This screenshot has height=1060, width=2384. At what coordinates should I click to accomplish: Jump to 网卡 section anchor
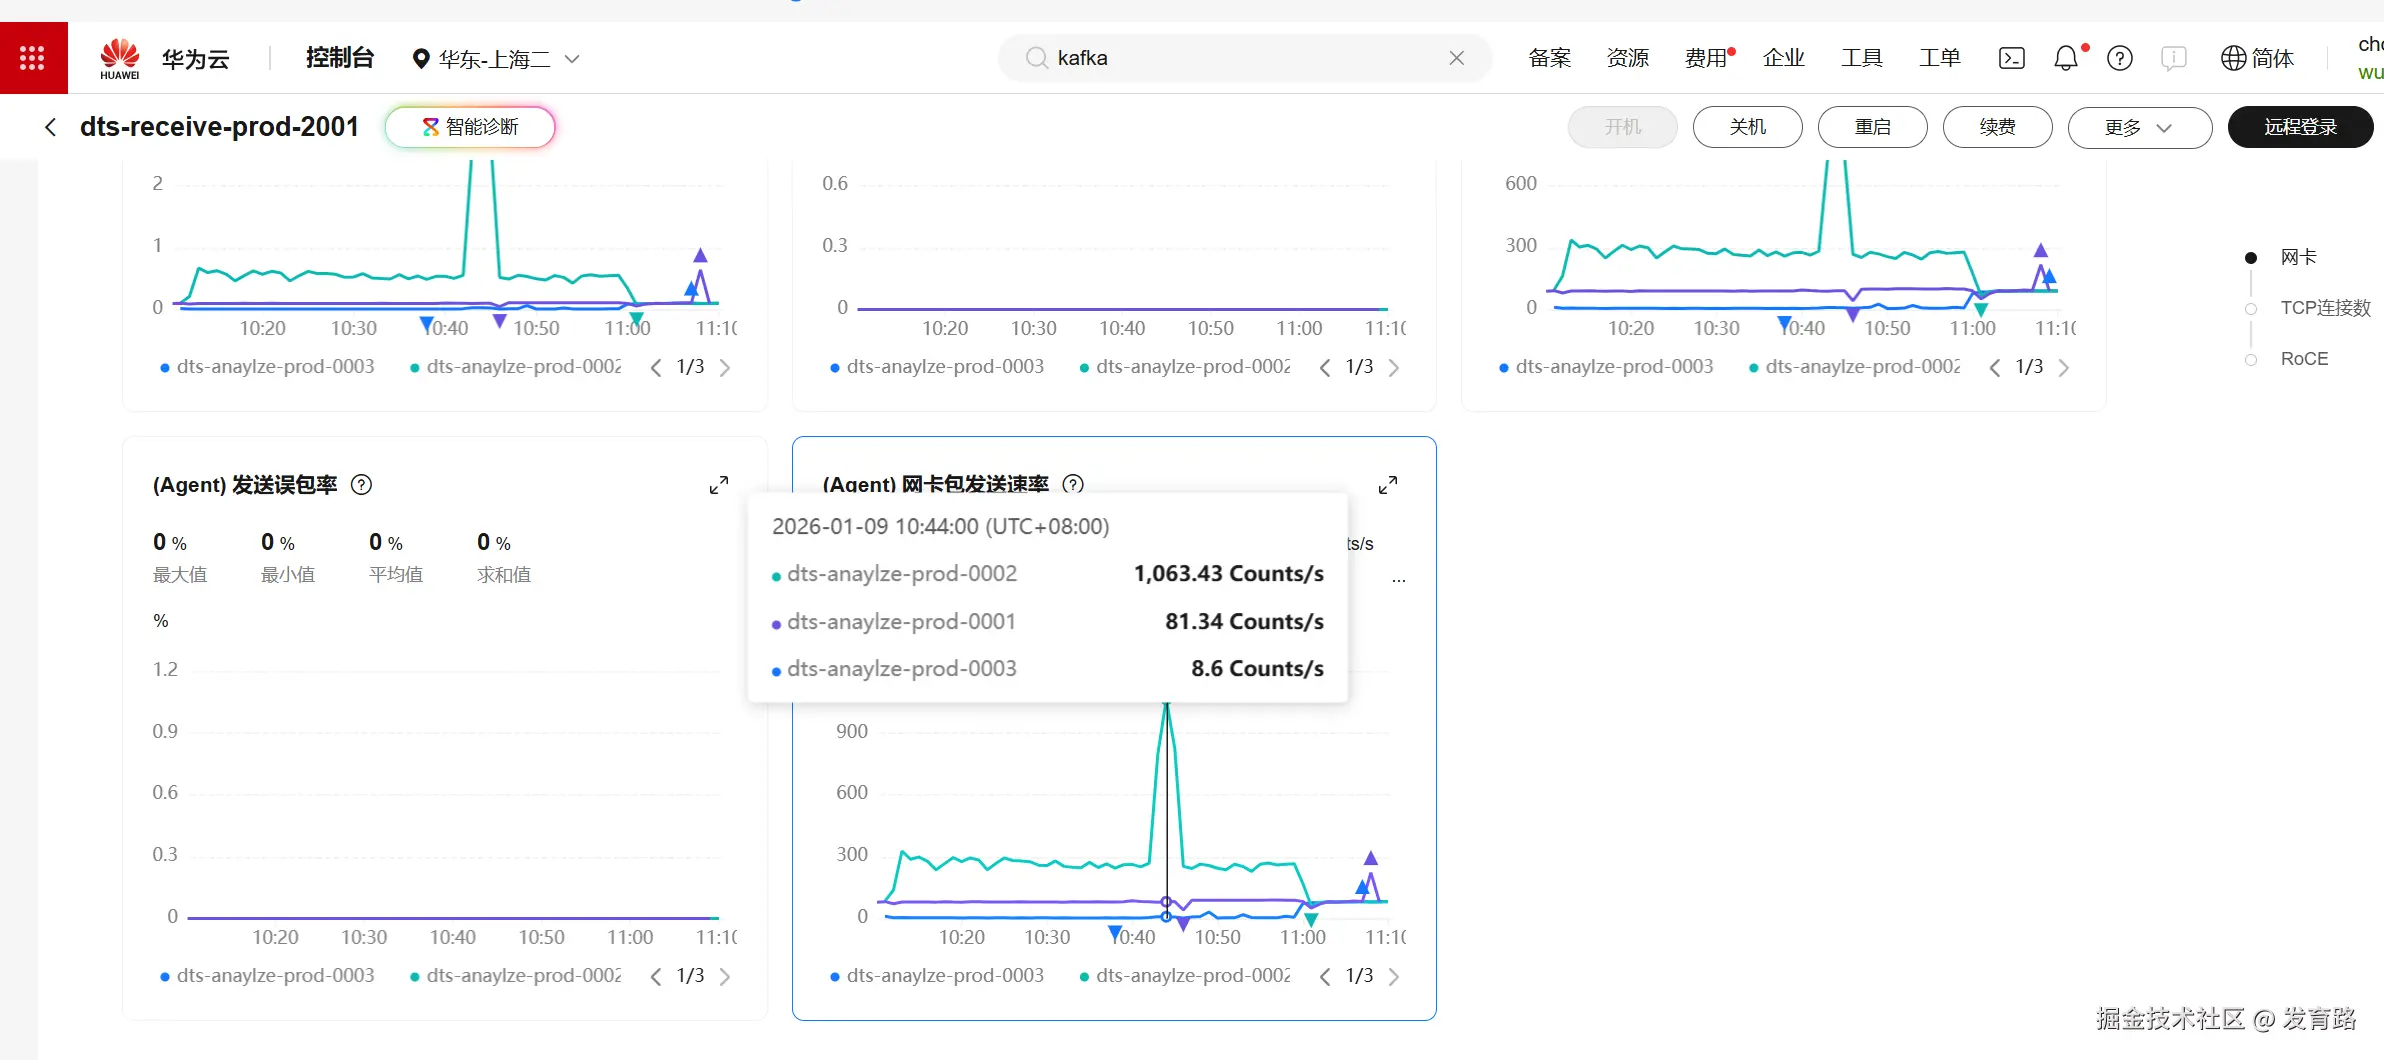click(x=2298, y=257)
